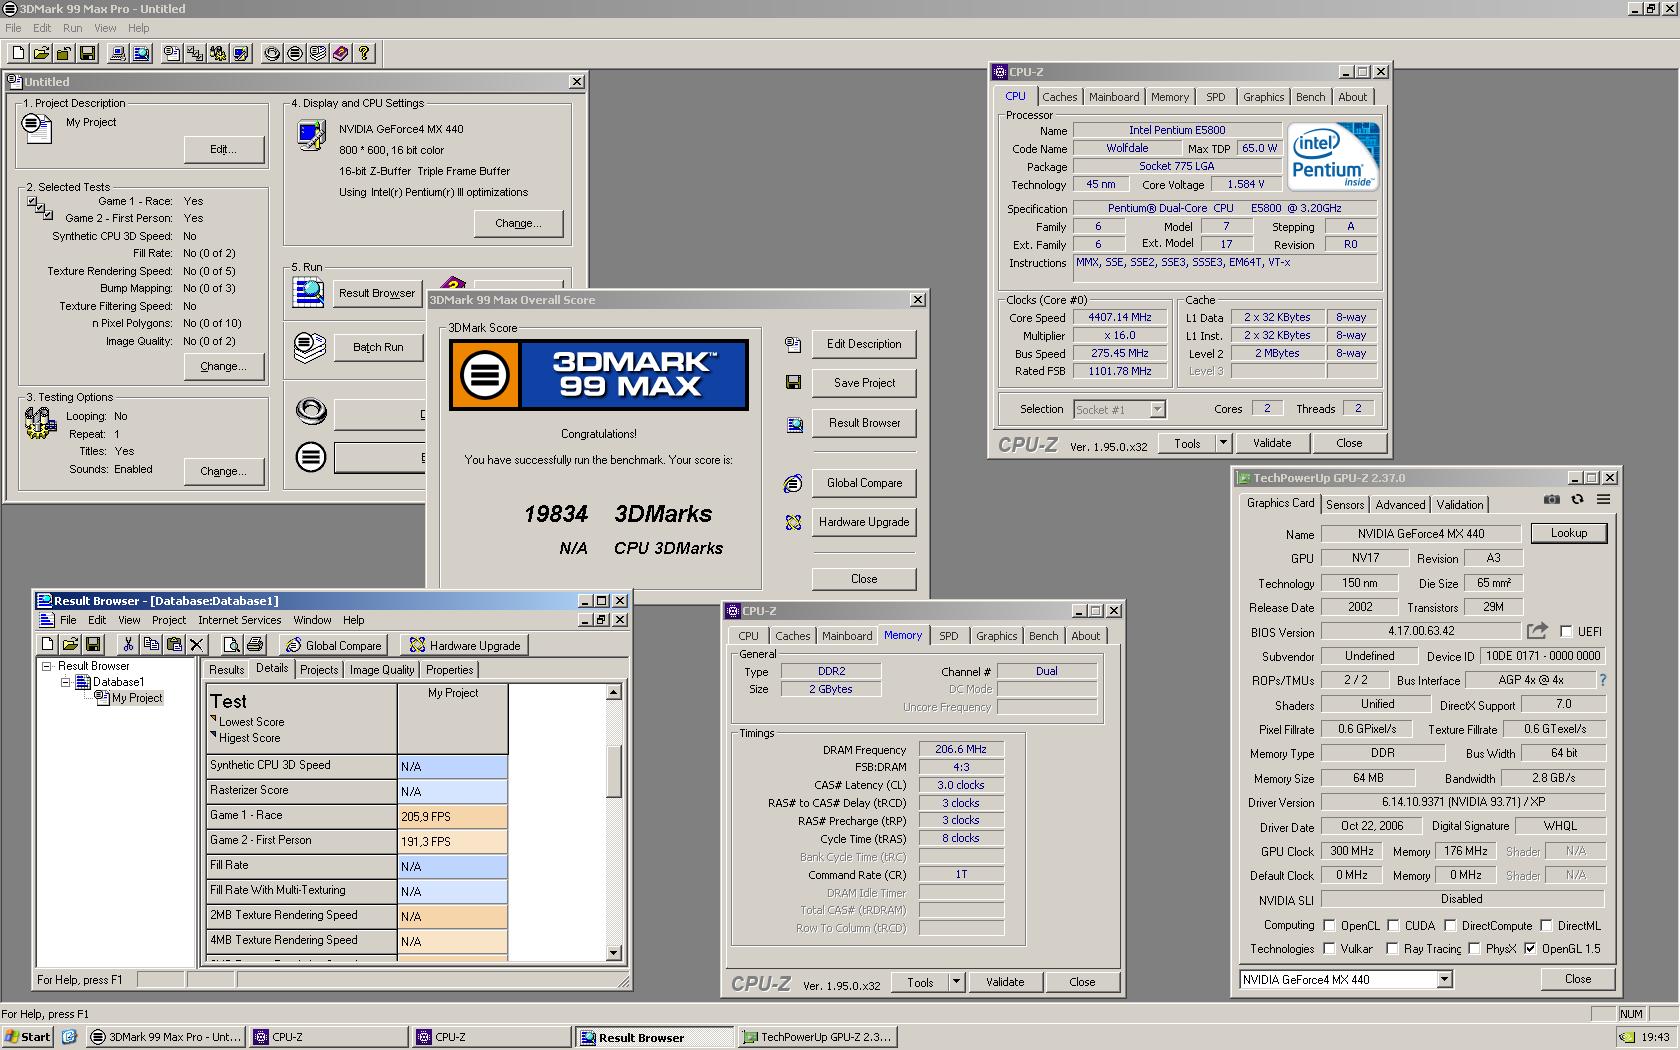The height and width of the screenshot is (1050, 1680).
Task: Toggle UEFI checkbox in GPU-Z
Action: [1566, 632]
